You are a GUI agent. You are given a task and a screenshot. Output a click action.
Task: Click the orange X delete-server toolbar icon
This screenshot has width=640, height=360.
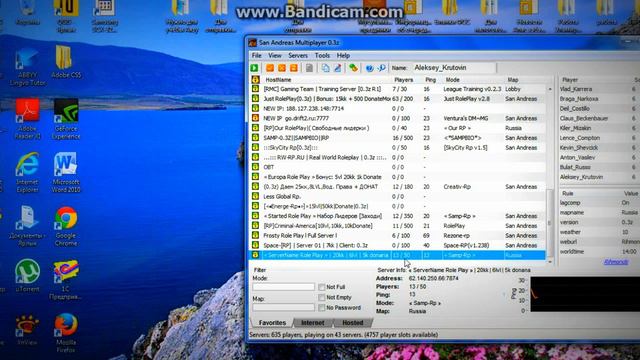282,68
